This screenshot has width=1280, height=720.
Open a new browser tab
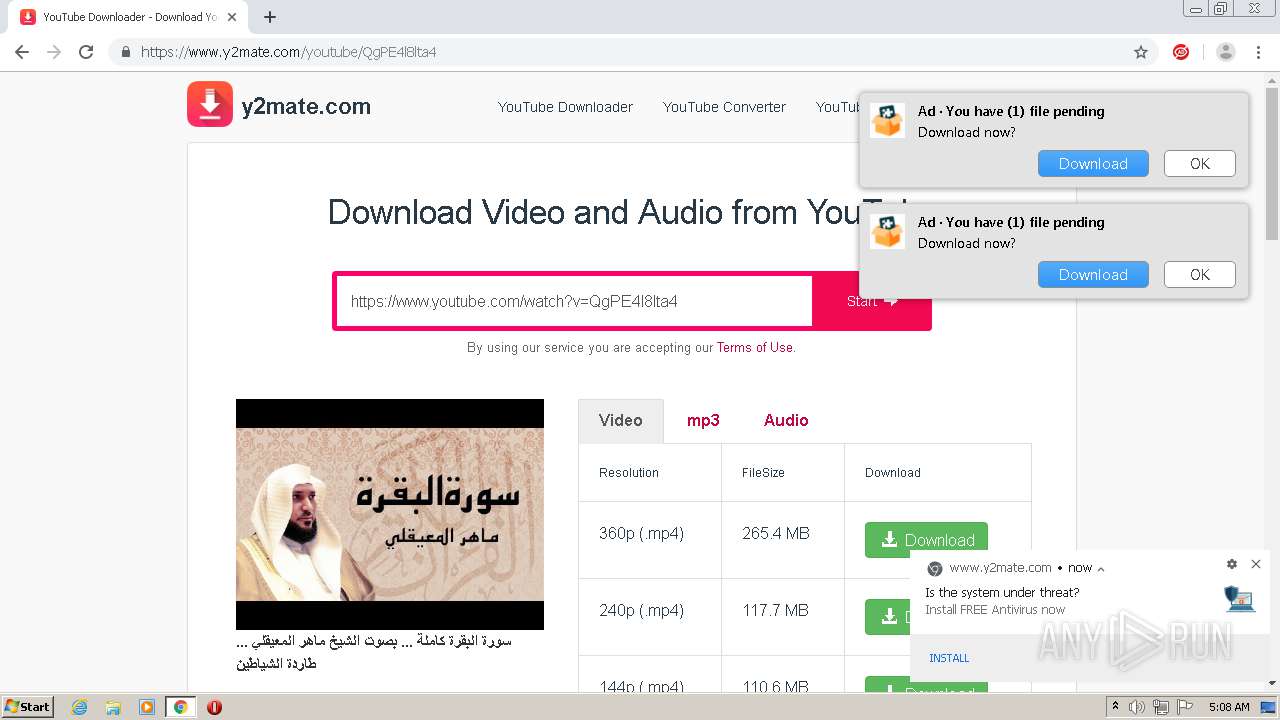pyautogui.click(x=269, y=17)
